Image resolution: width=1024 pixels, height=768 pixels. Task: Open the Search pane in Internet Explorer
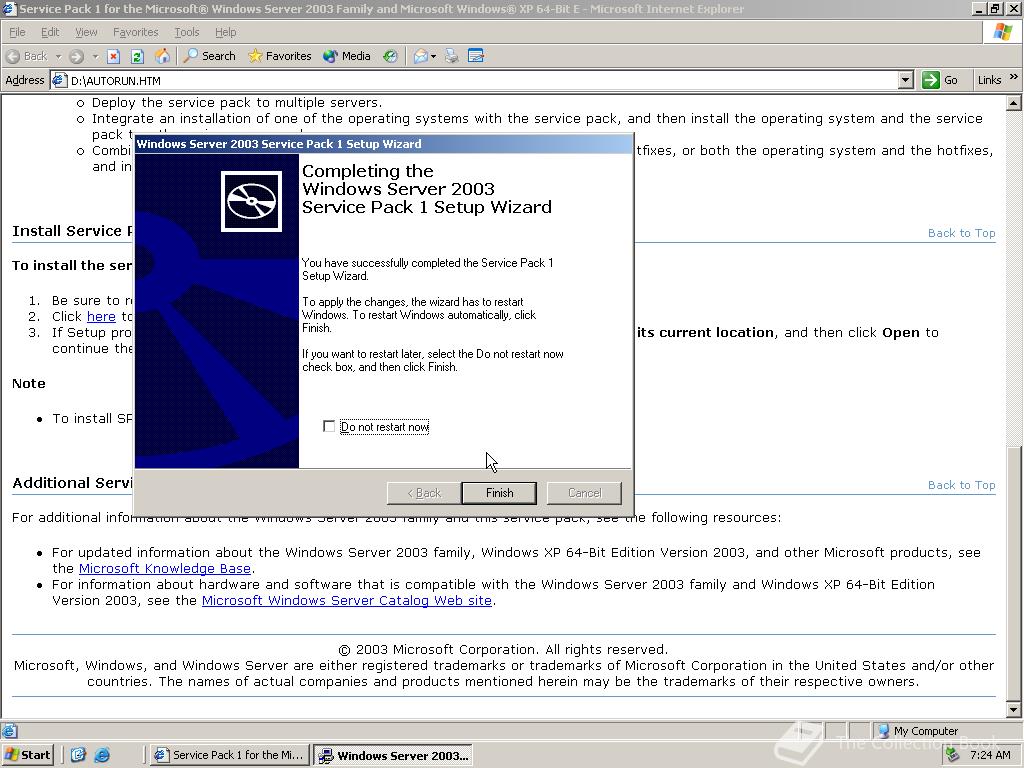[x=209, y=56]
